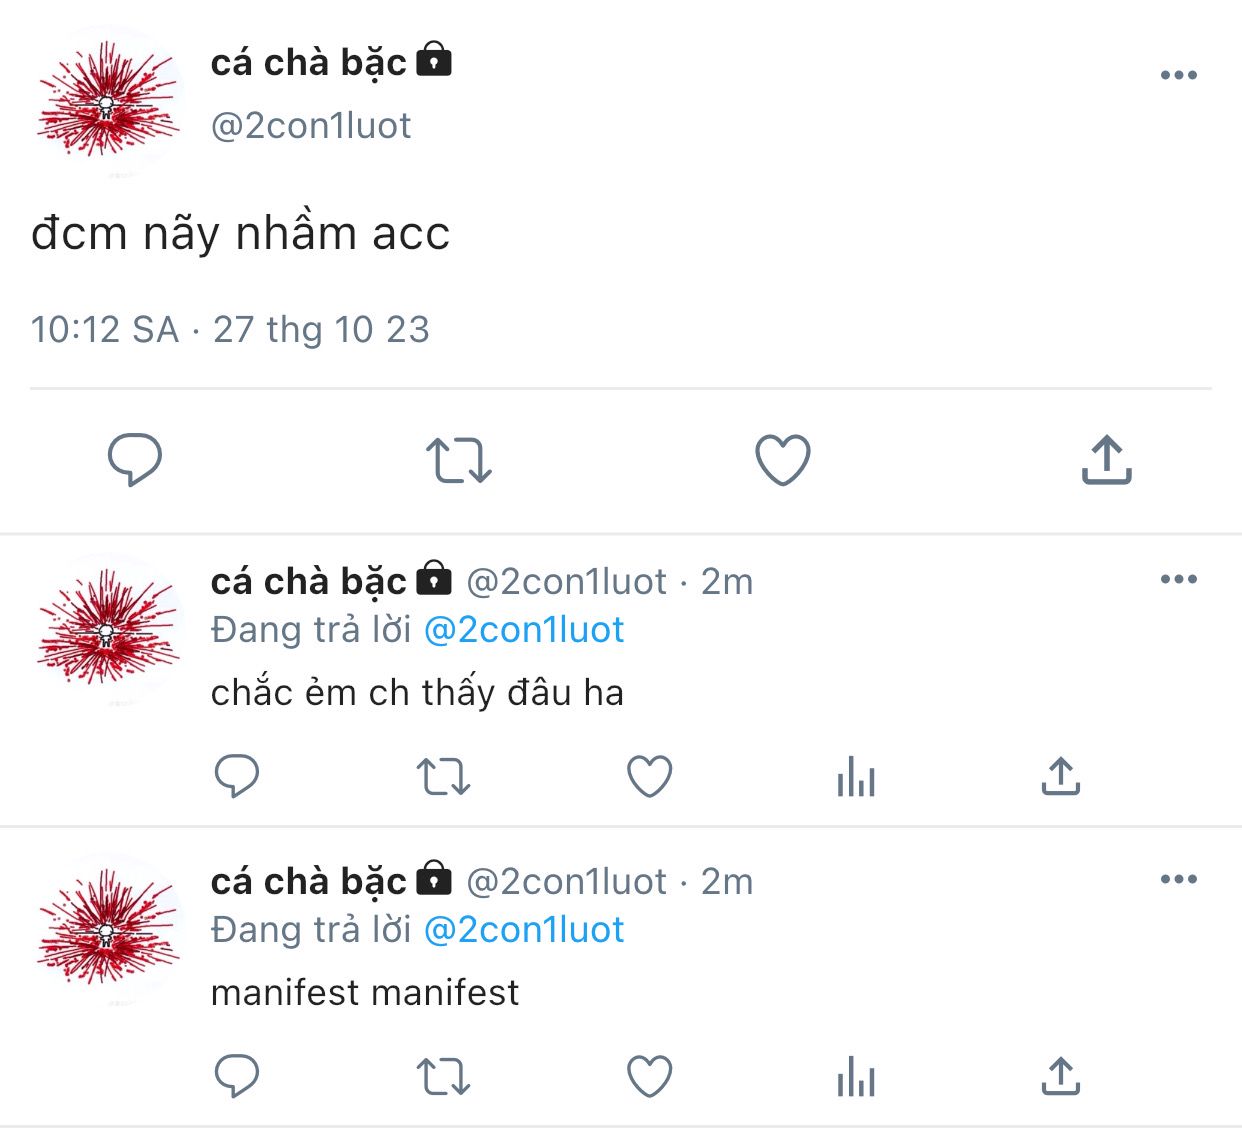Share the "manifest manifest" reply

[1061, 1077]
